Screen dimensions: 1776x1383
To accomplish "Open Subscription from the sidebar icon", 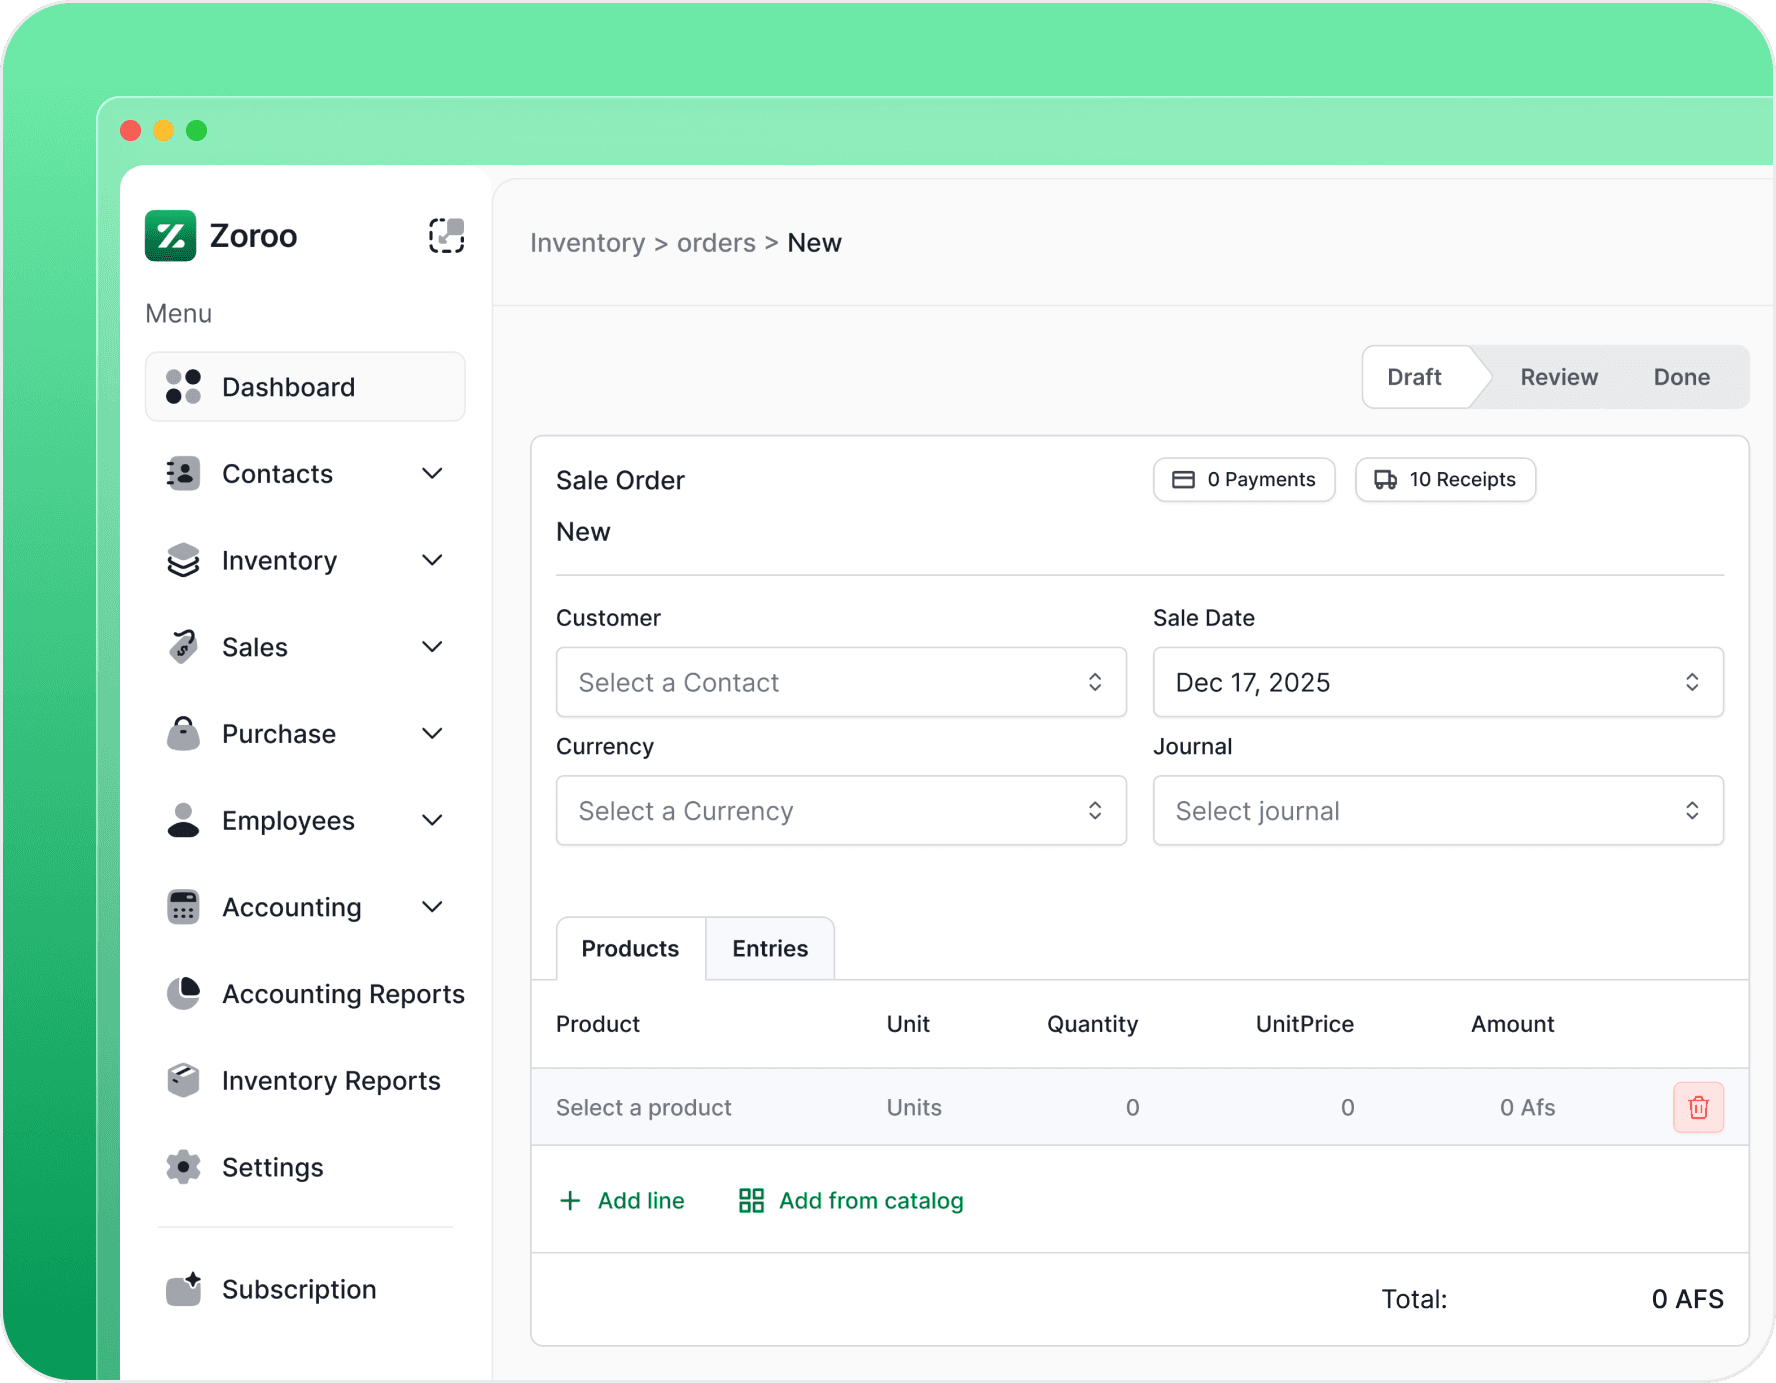I will 183,1289.
